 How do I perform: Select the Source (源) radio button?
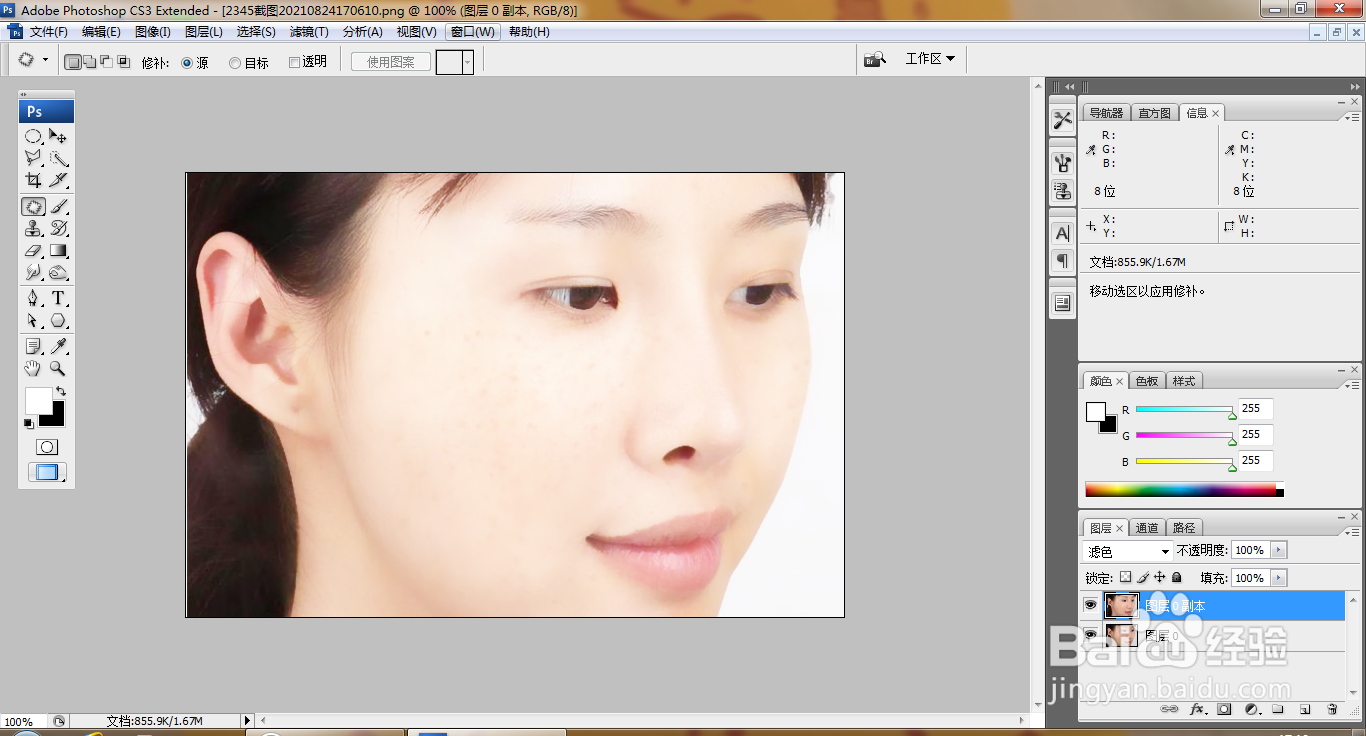pyautogui.click(x=187, y=62)
